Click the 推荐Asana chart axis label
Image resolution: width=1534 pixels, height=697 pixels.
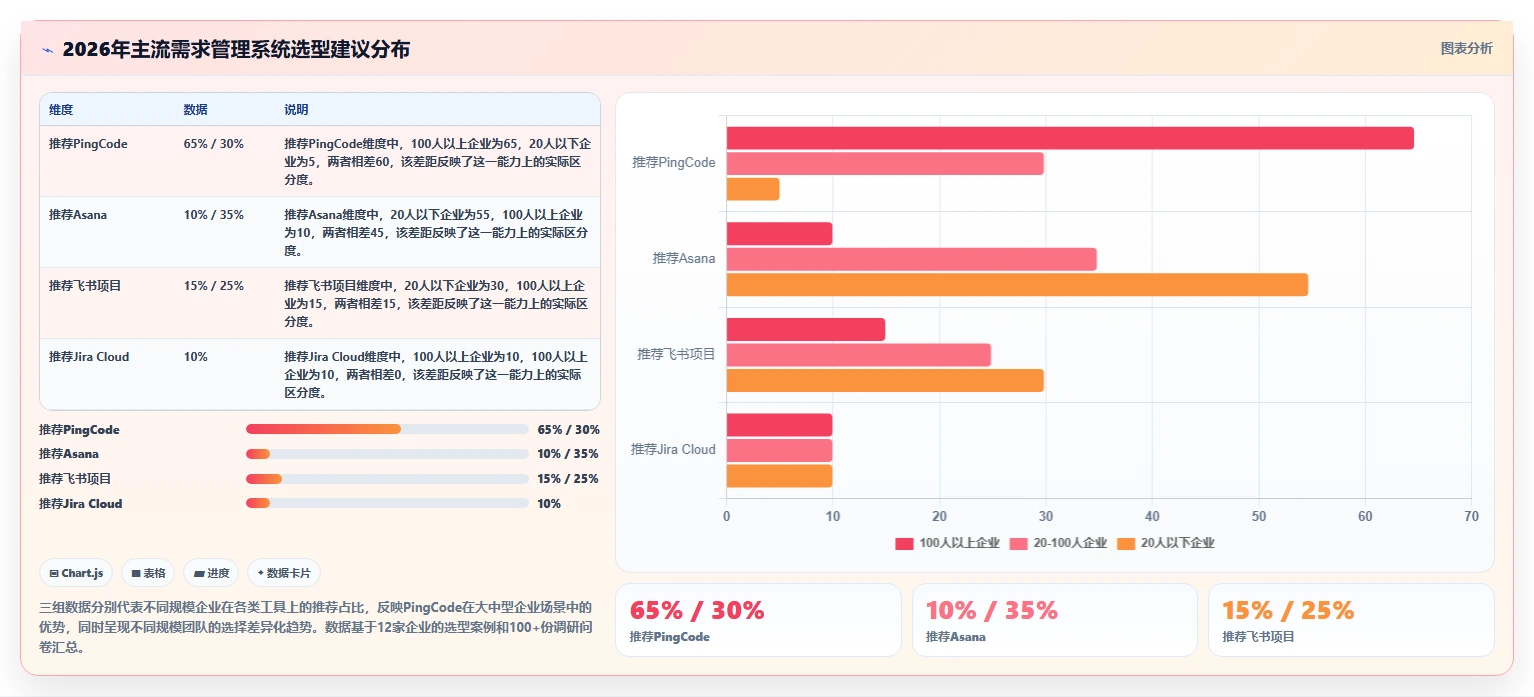tap(684, 258)
